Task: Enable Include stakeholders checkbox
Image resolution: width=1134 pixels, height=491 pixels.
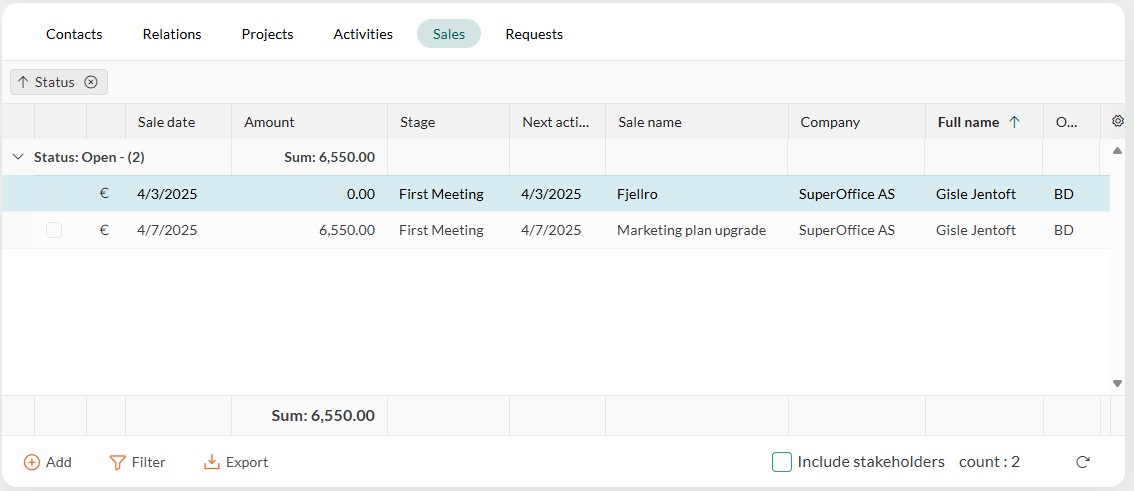Action: (782, 462)
